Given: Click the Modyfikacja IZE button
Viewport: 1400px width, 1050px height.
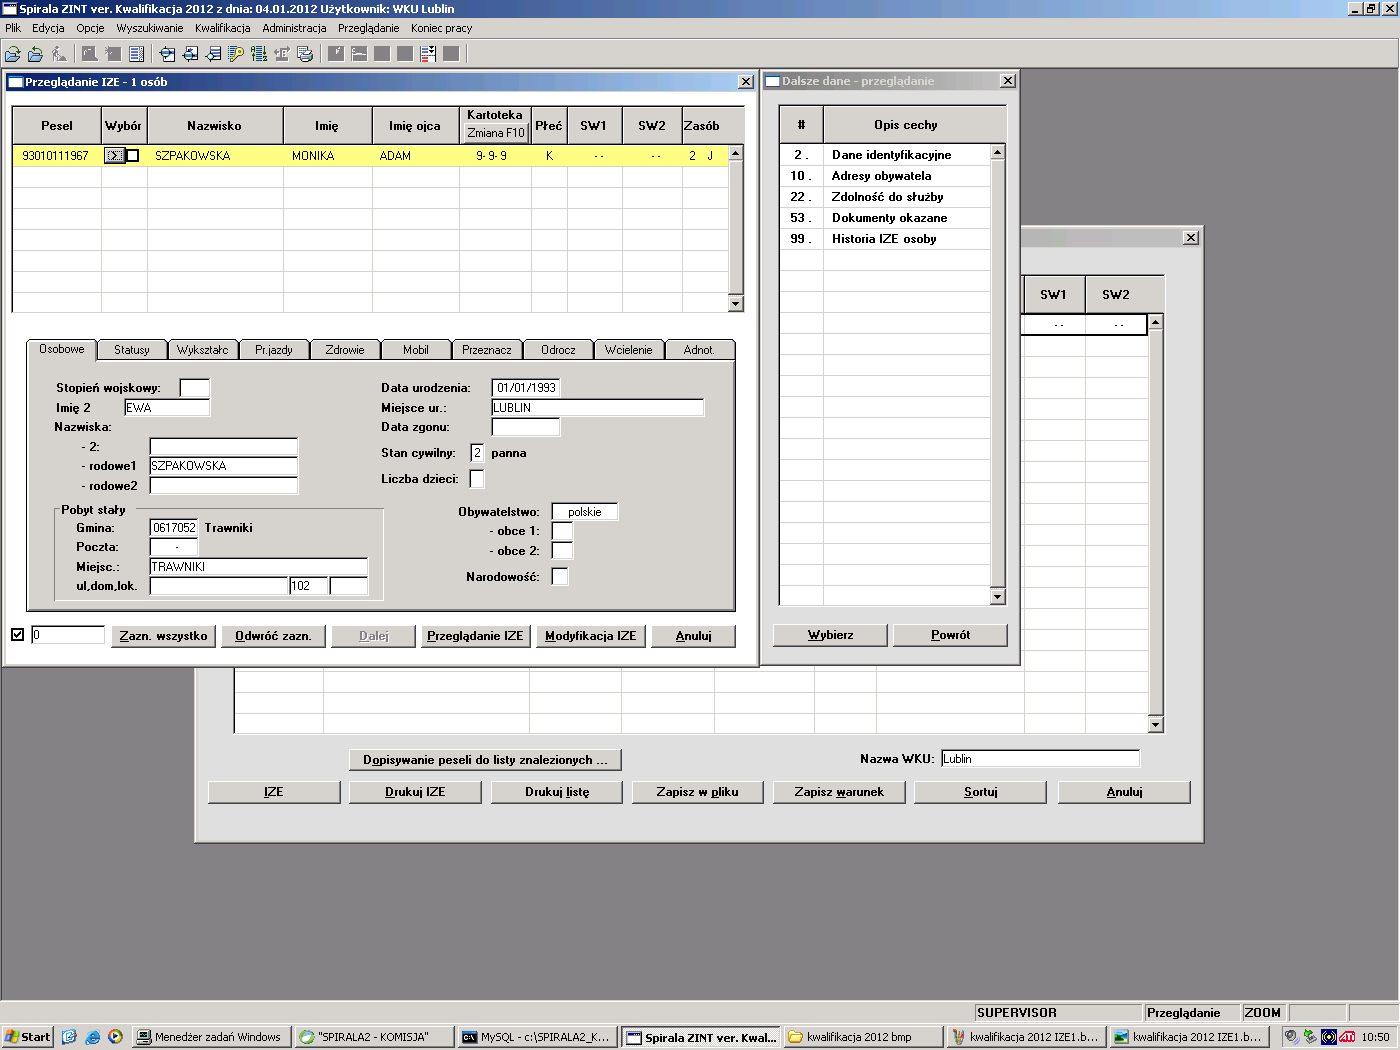Looking at the screenshot, I should pyautogui.click(x=591, y=636).
